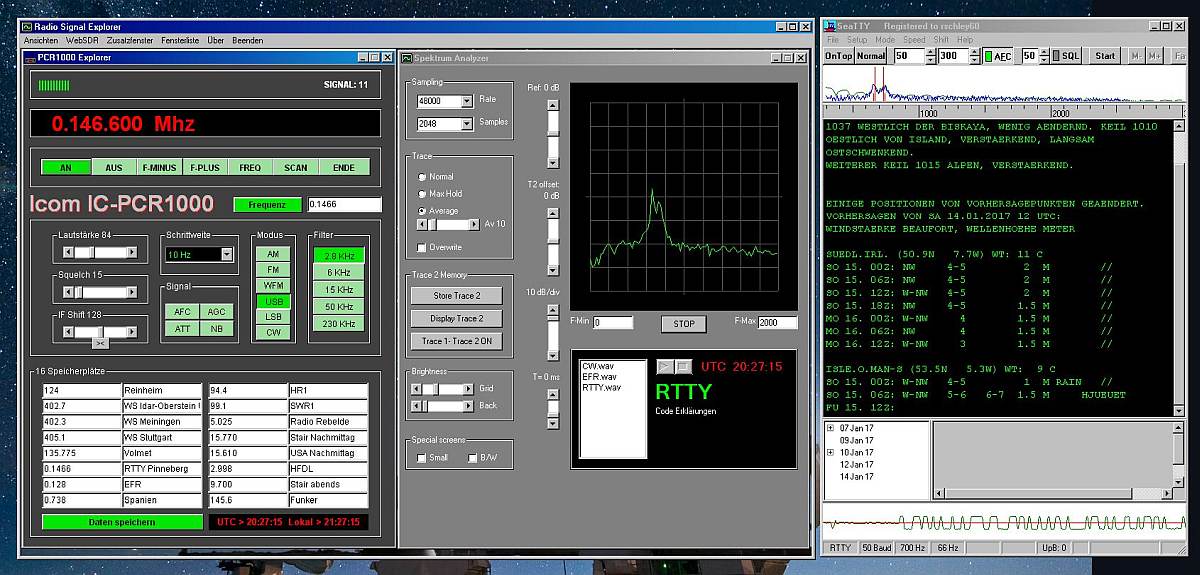The width and height of the screenshot is (1200, 575).
Task: Click the Store Trace 2 button
Action: [x=457, y=296]
